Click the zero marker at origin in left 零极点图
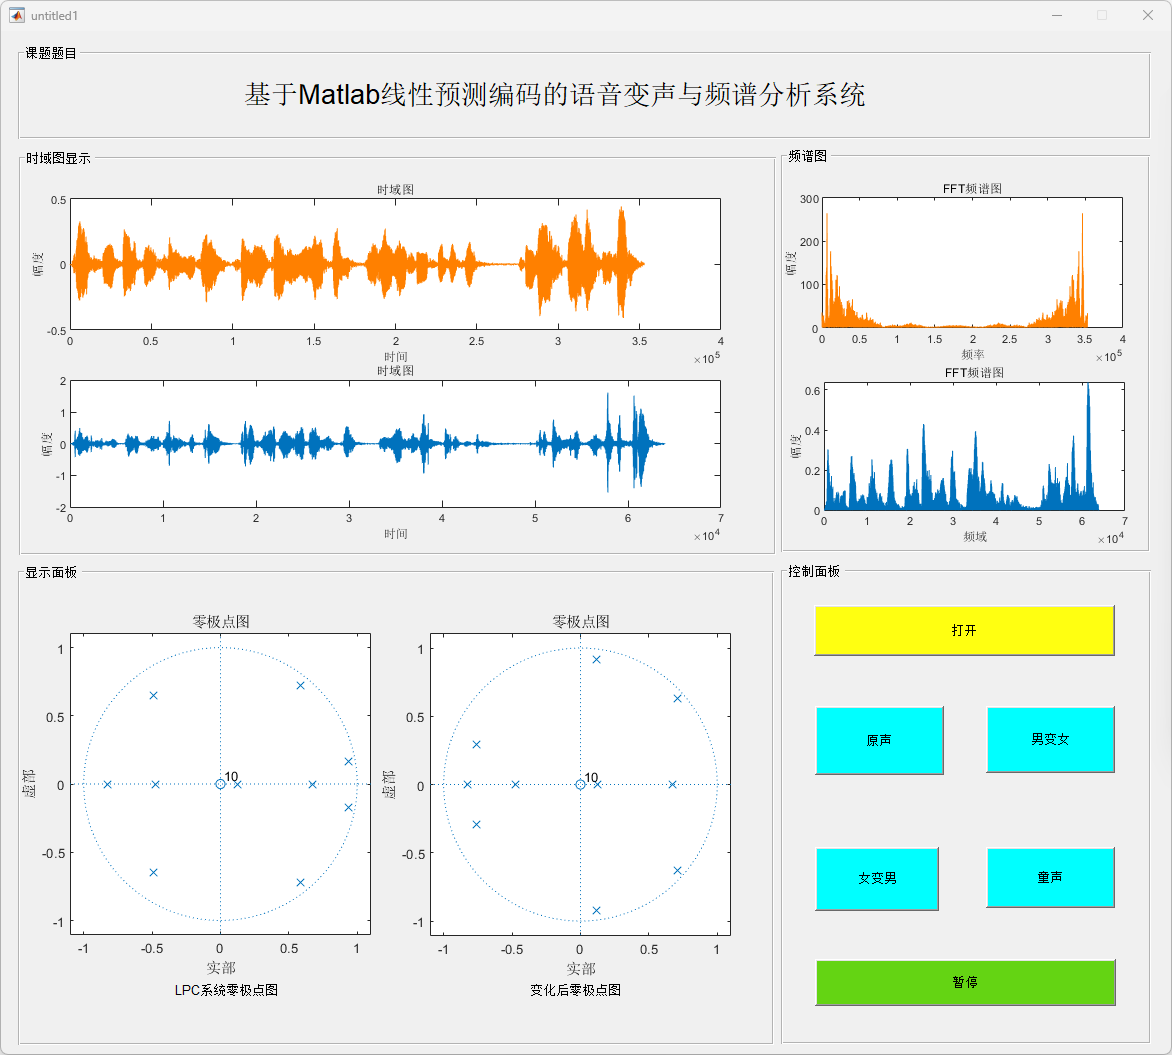Screen dimensions: 1172x1055 click(x=220, y=784)
